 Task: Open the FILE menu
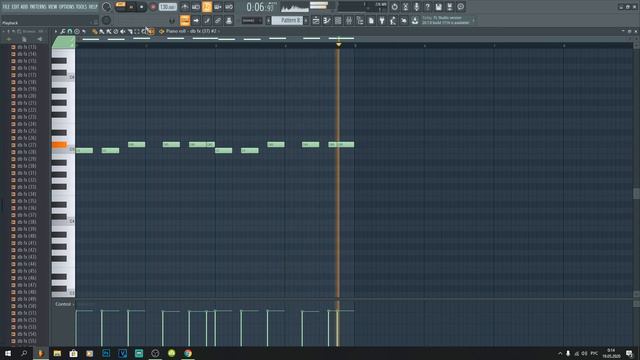(x=7, y=7)
